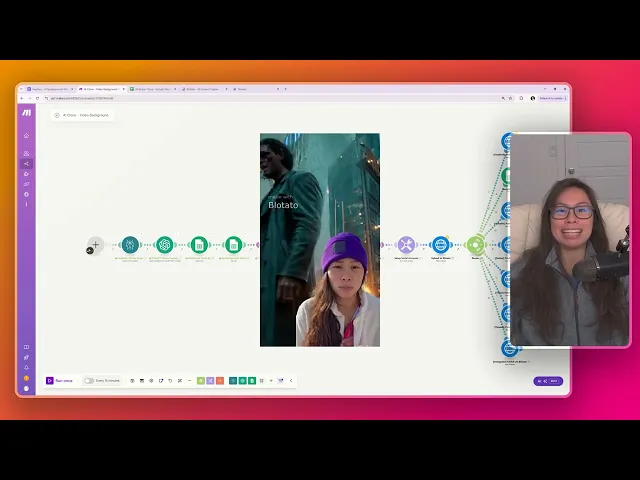Click the green OpenAI favorite square in toolbar

242,380
